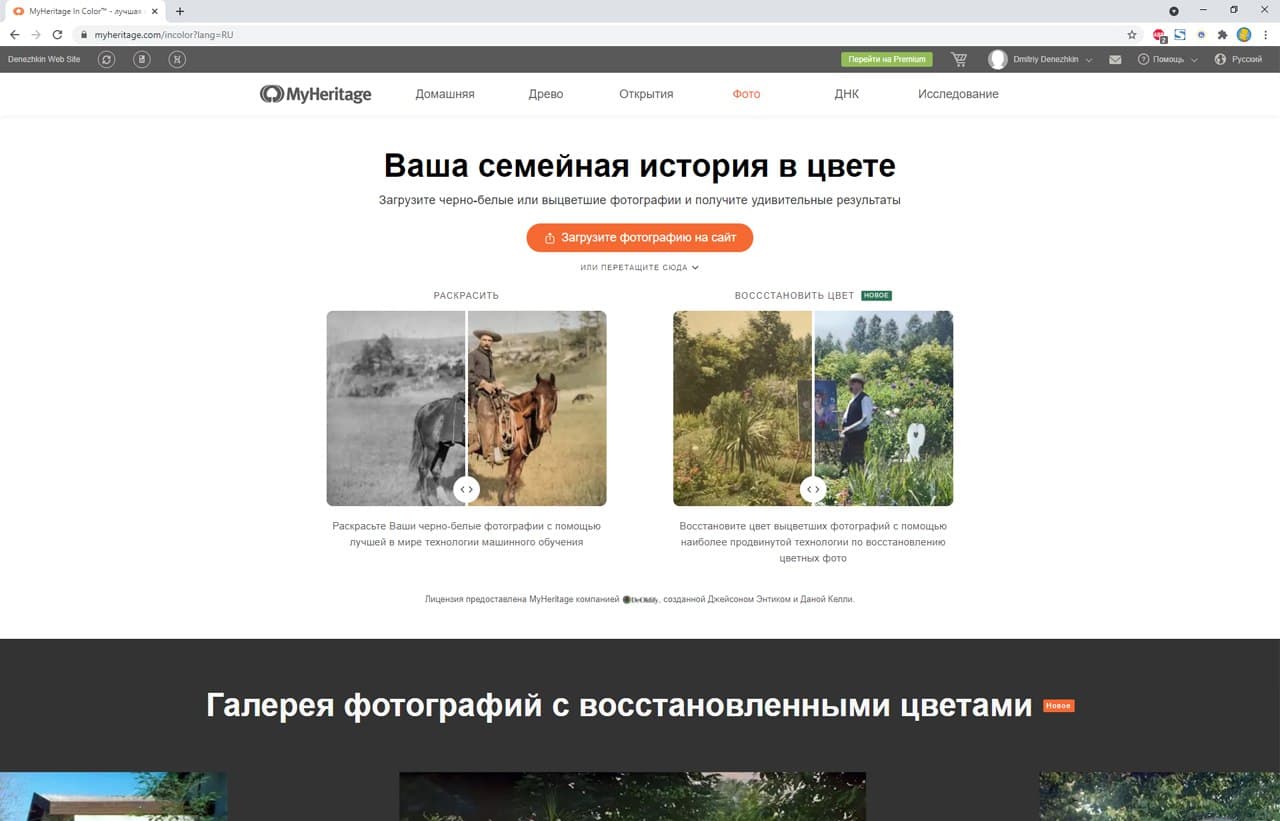
Task: Click the orange Новое badge by gallery heading
Action: (1058, 706)
